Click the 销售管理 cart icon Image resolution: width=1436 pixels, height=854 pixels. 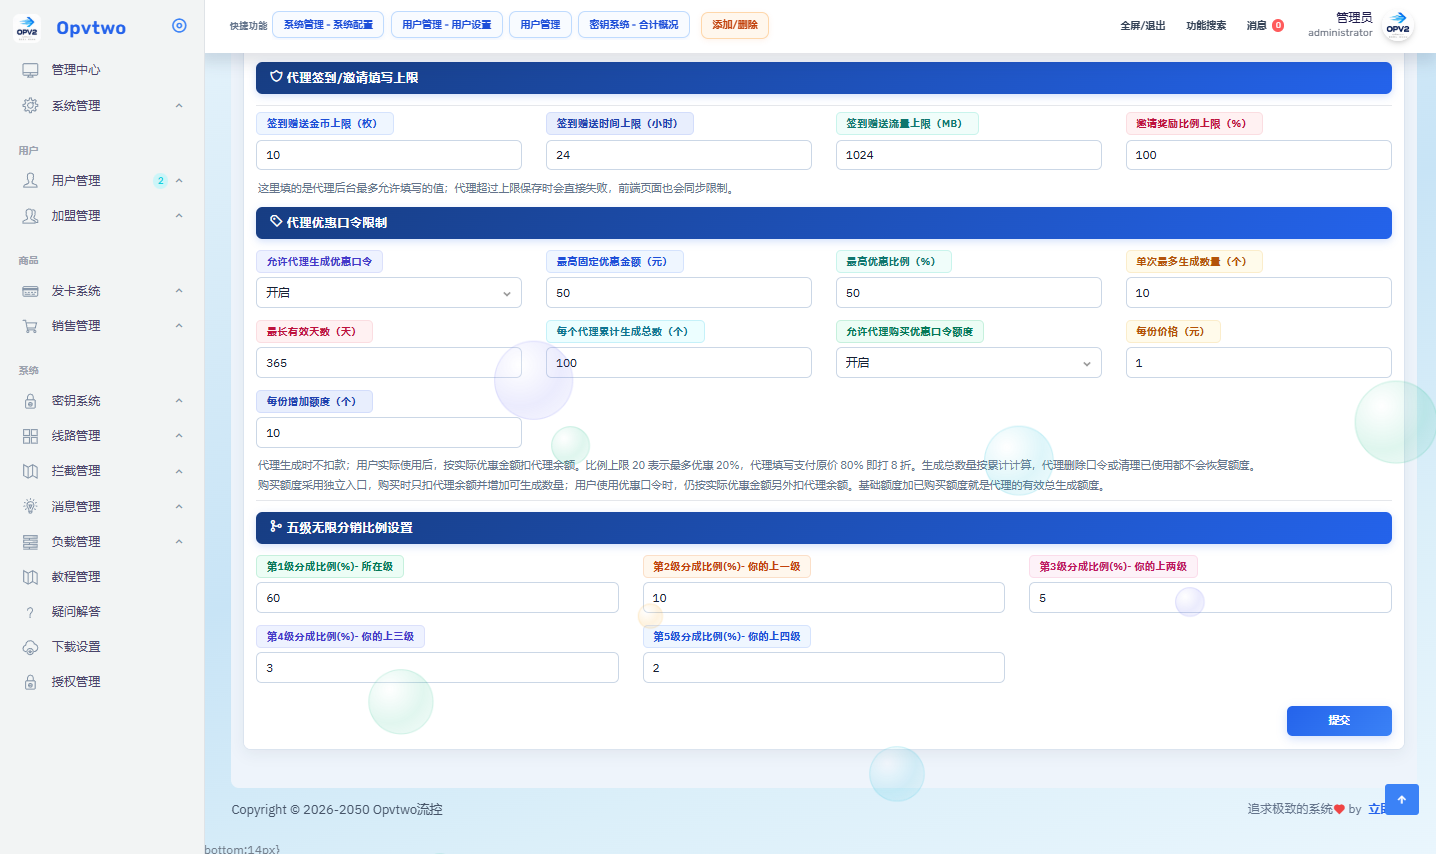click(31, 326)
